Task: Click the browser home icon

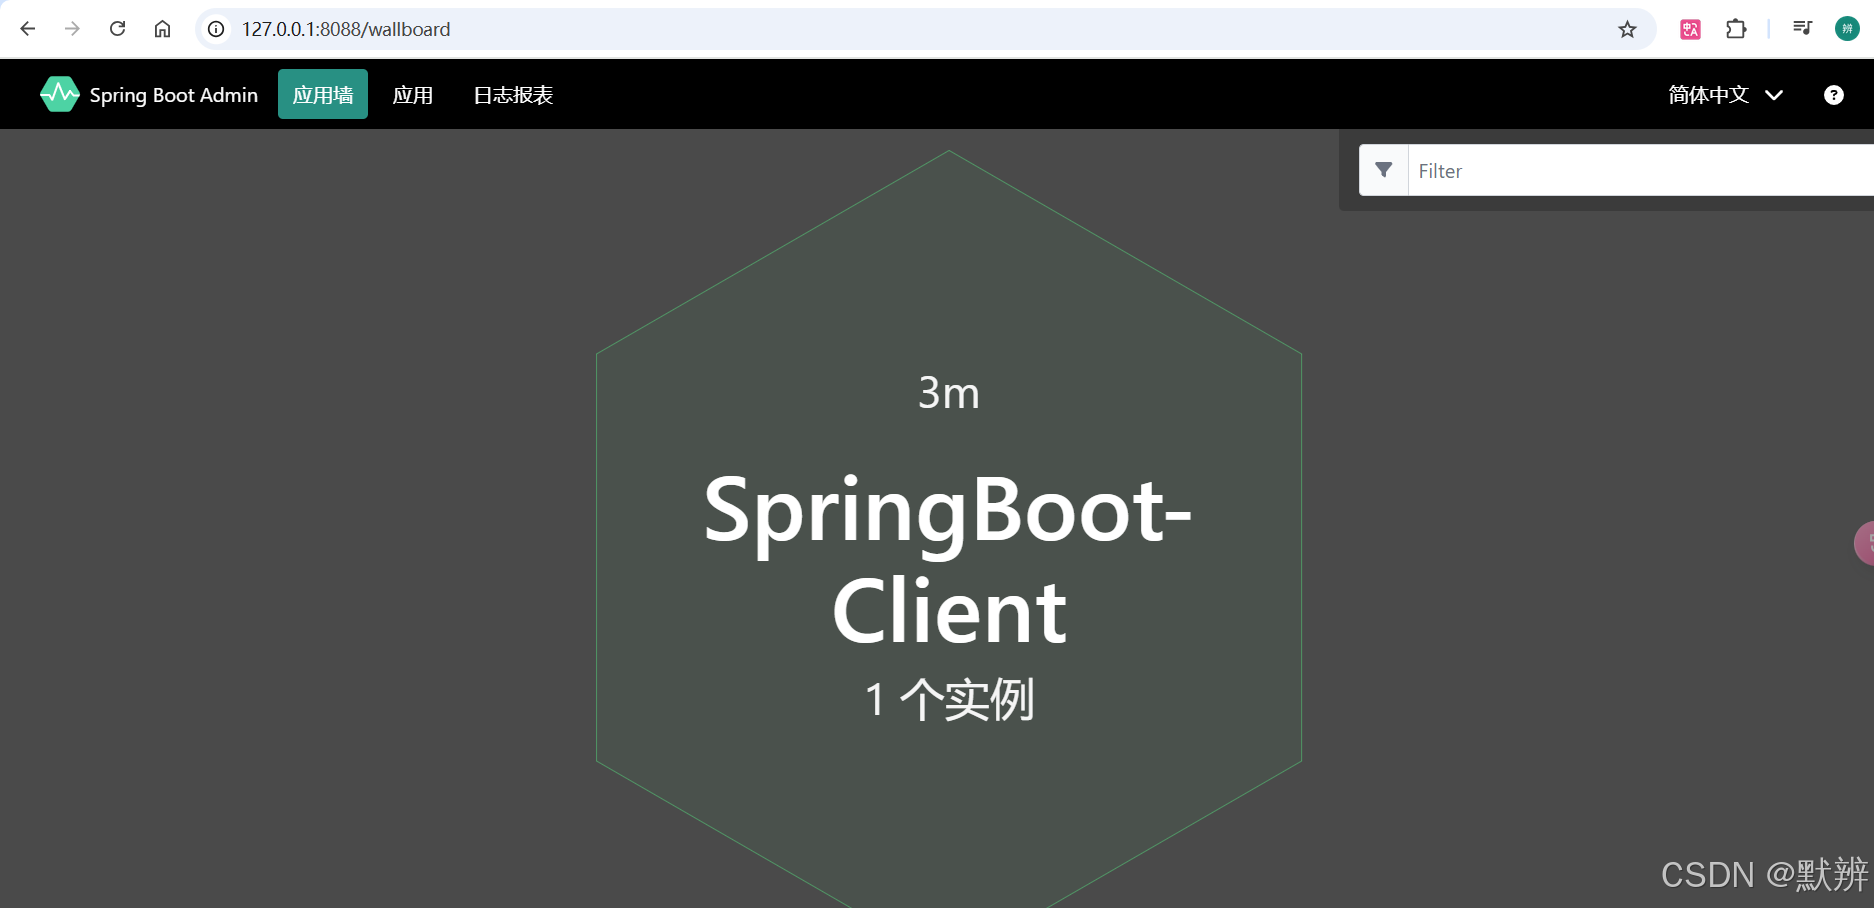Action: pyautogui.click(x=162, y=29)
